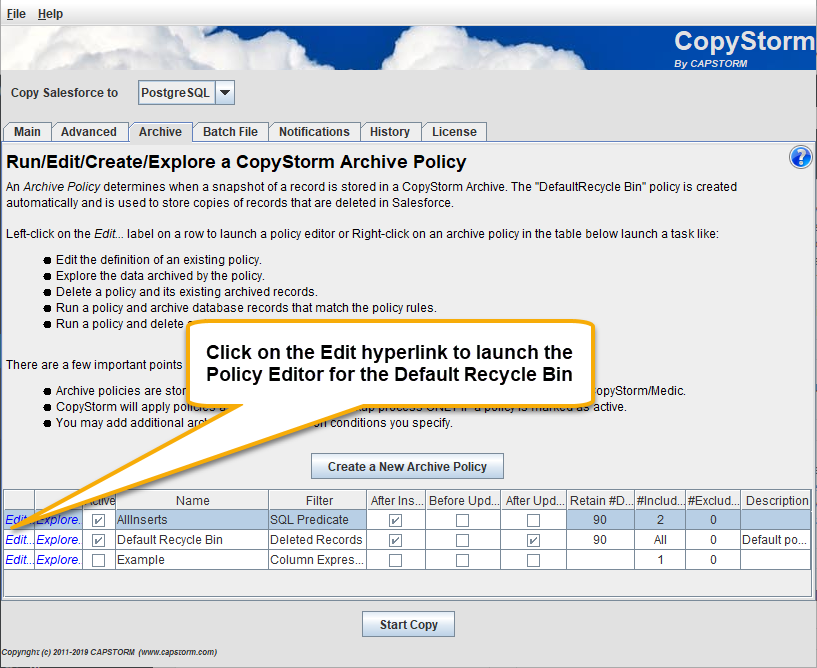Click Create a New Archive Policy button
The height and width of the screenshot is (668, 817).
point(407,466)
